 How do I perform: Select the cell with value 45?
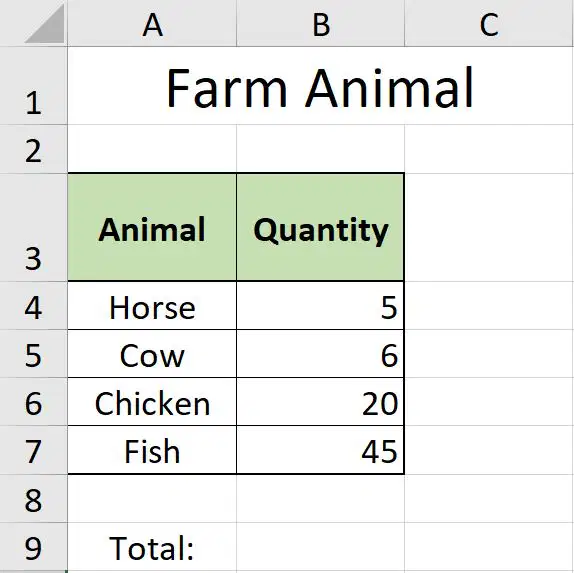(x=321, y=450)
